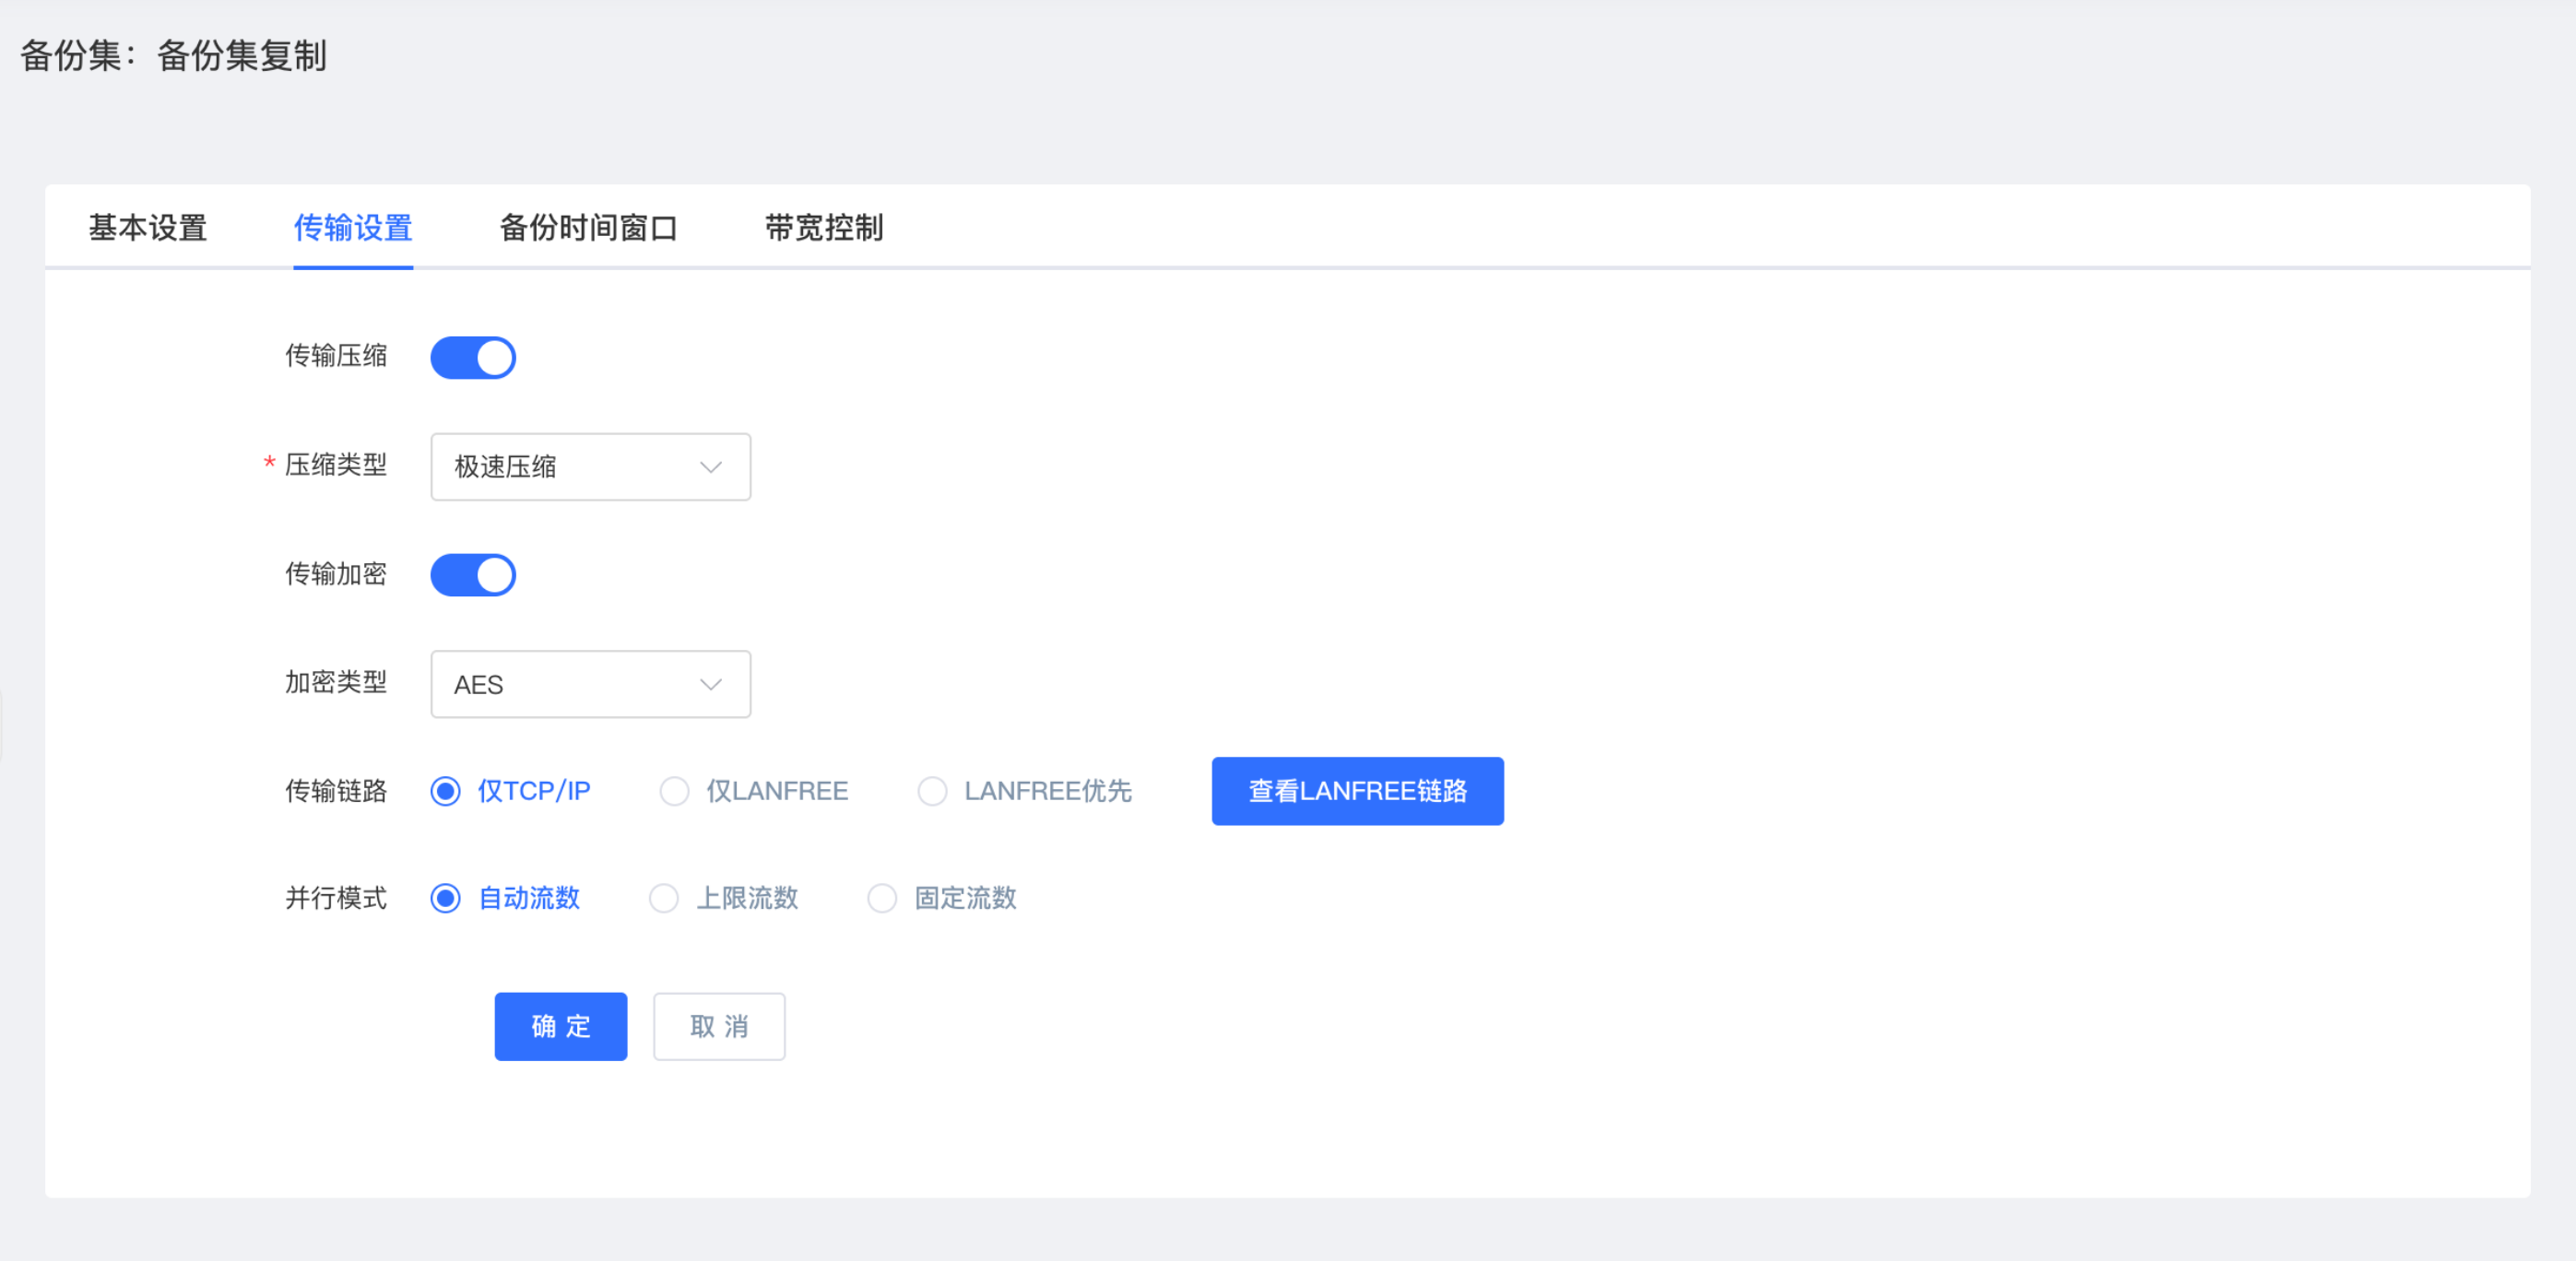
Task: Choose the LANFREE优先 radio option
Action: click(x=932, y=791)
